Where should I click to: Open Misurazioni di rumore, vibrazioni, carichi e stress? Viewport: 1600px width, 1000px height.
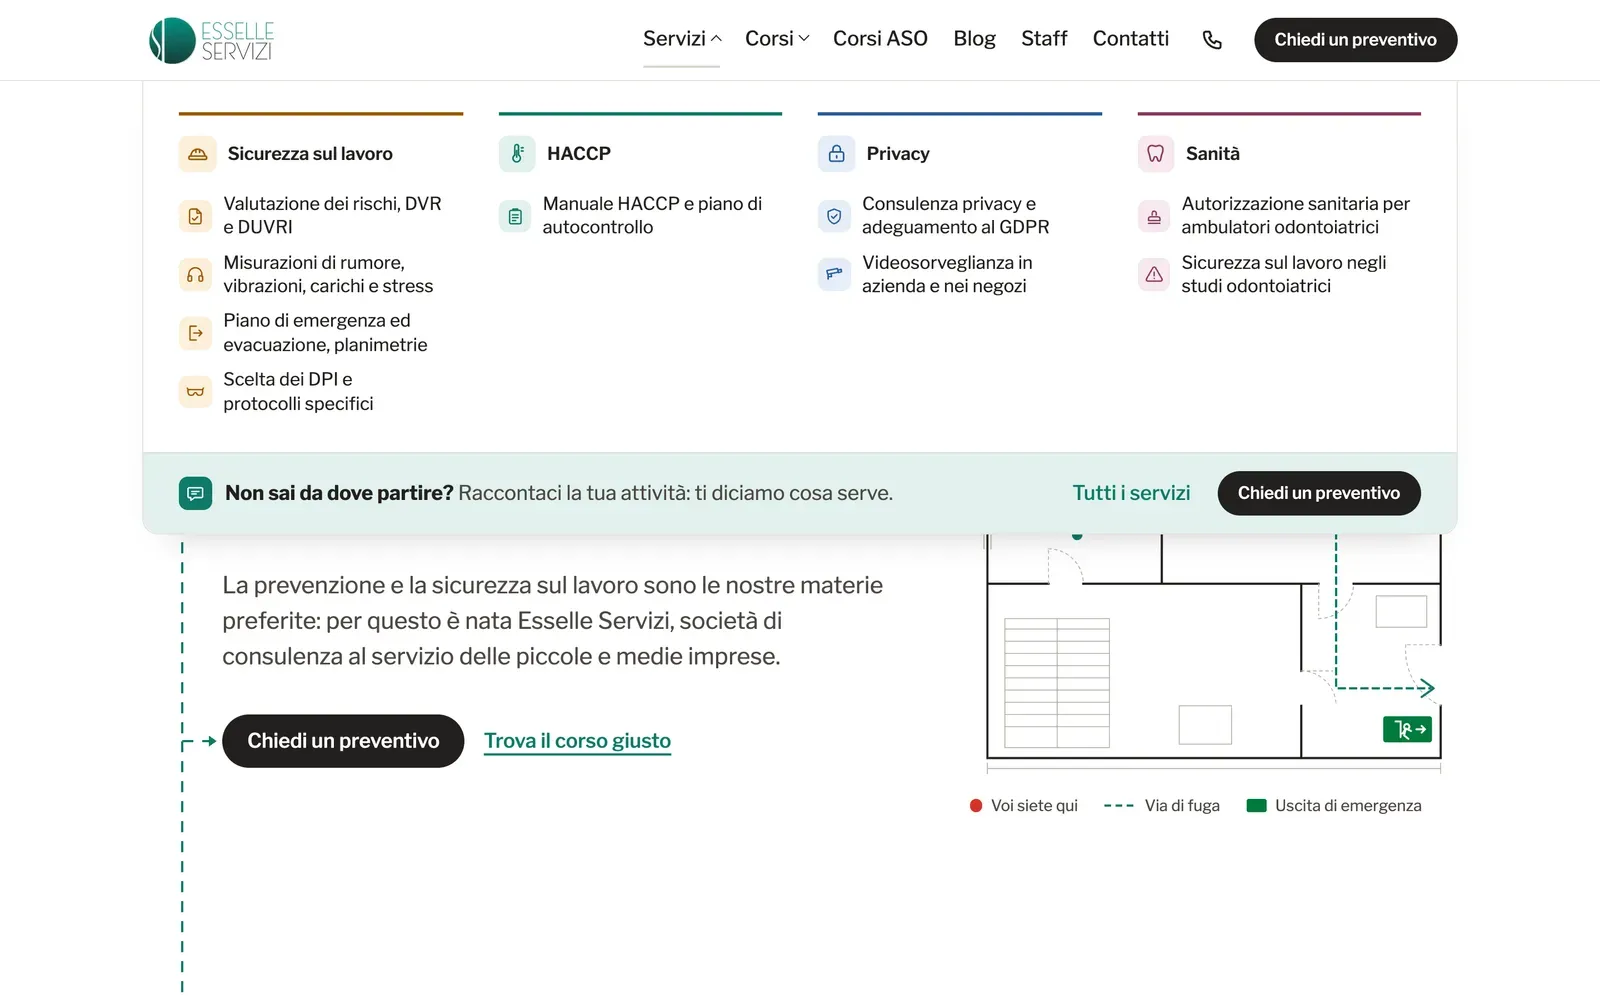[328, 275]
